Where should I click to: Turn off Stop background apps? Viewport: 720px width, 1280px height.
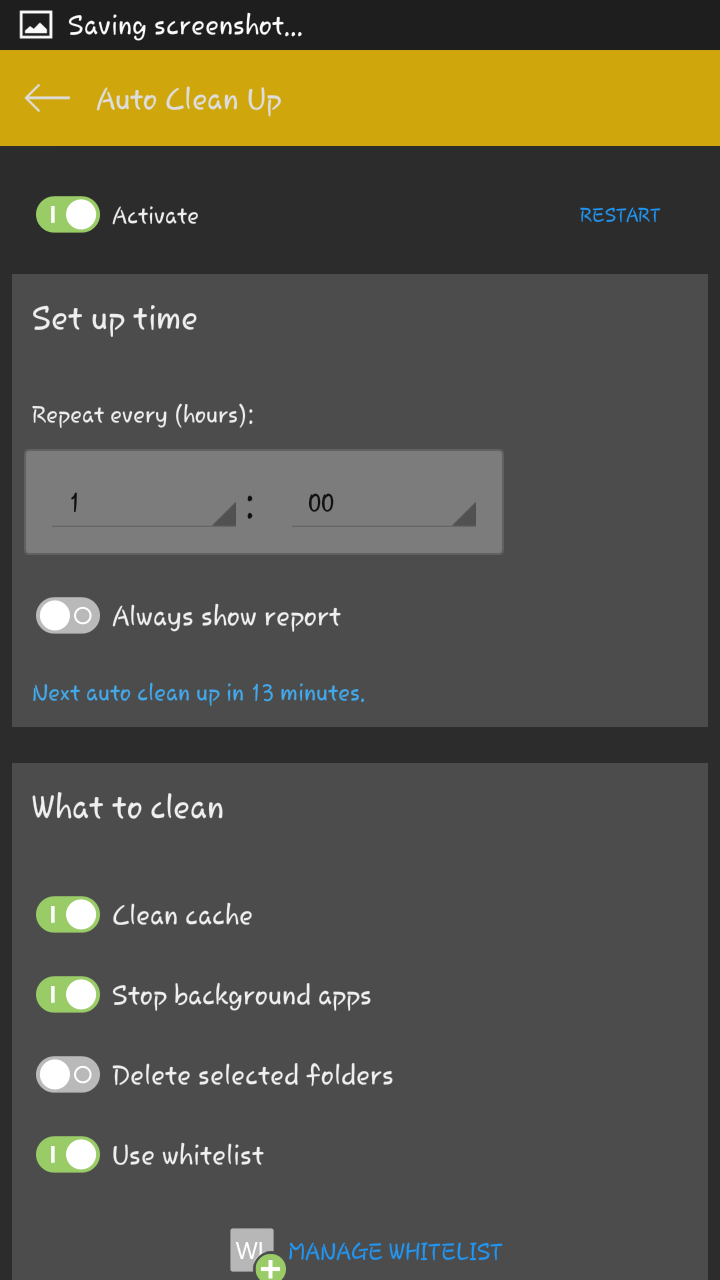tap(67, 994)
